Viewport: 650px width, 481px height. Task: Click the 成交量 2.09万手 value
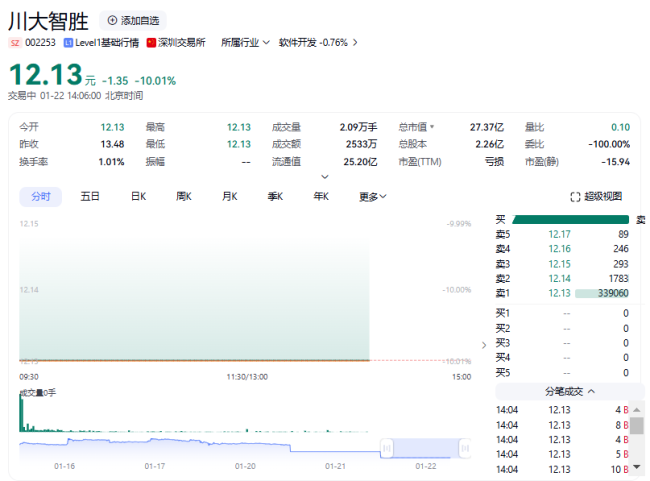pos(358,127)
